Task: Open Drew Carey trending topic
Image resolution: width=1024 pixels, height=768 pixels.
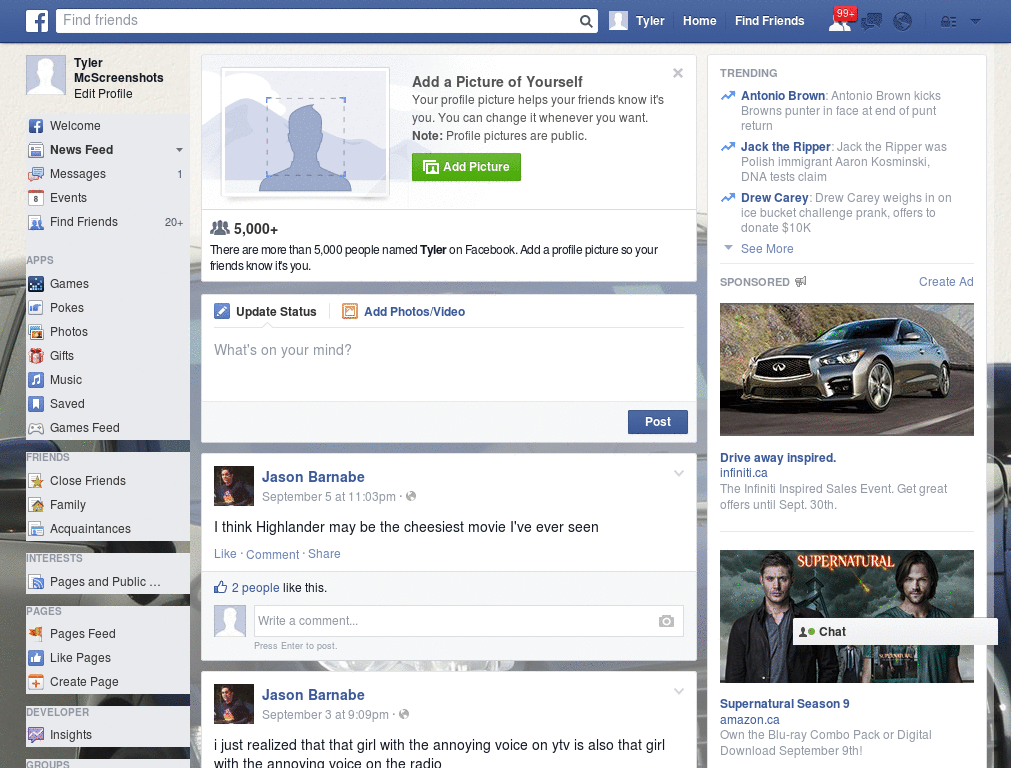Action: [x=775, y=198]
